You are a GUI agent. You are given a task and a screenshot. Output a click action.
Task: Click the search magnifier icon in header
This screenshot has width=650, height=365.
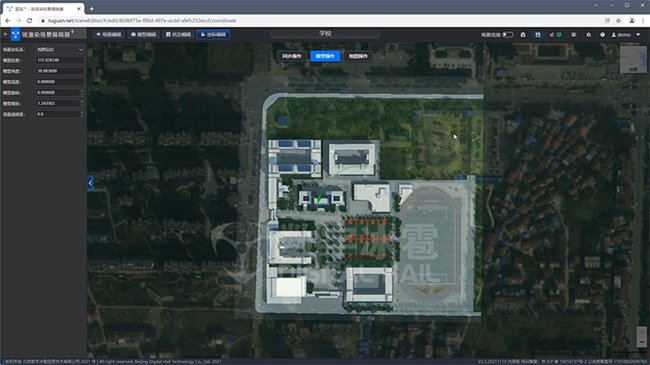588,35
